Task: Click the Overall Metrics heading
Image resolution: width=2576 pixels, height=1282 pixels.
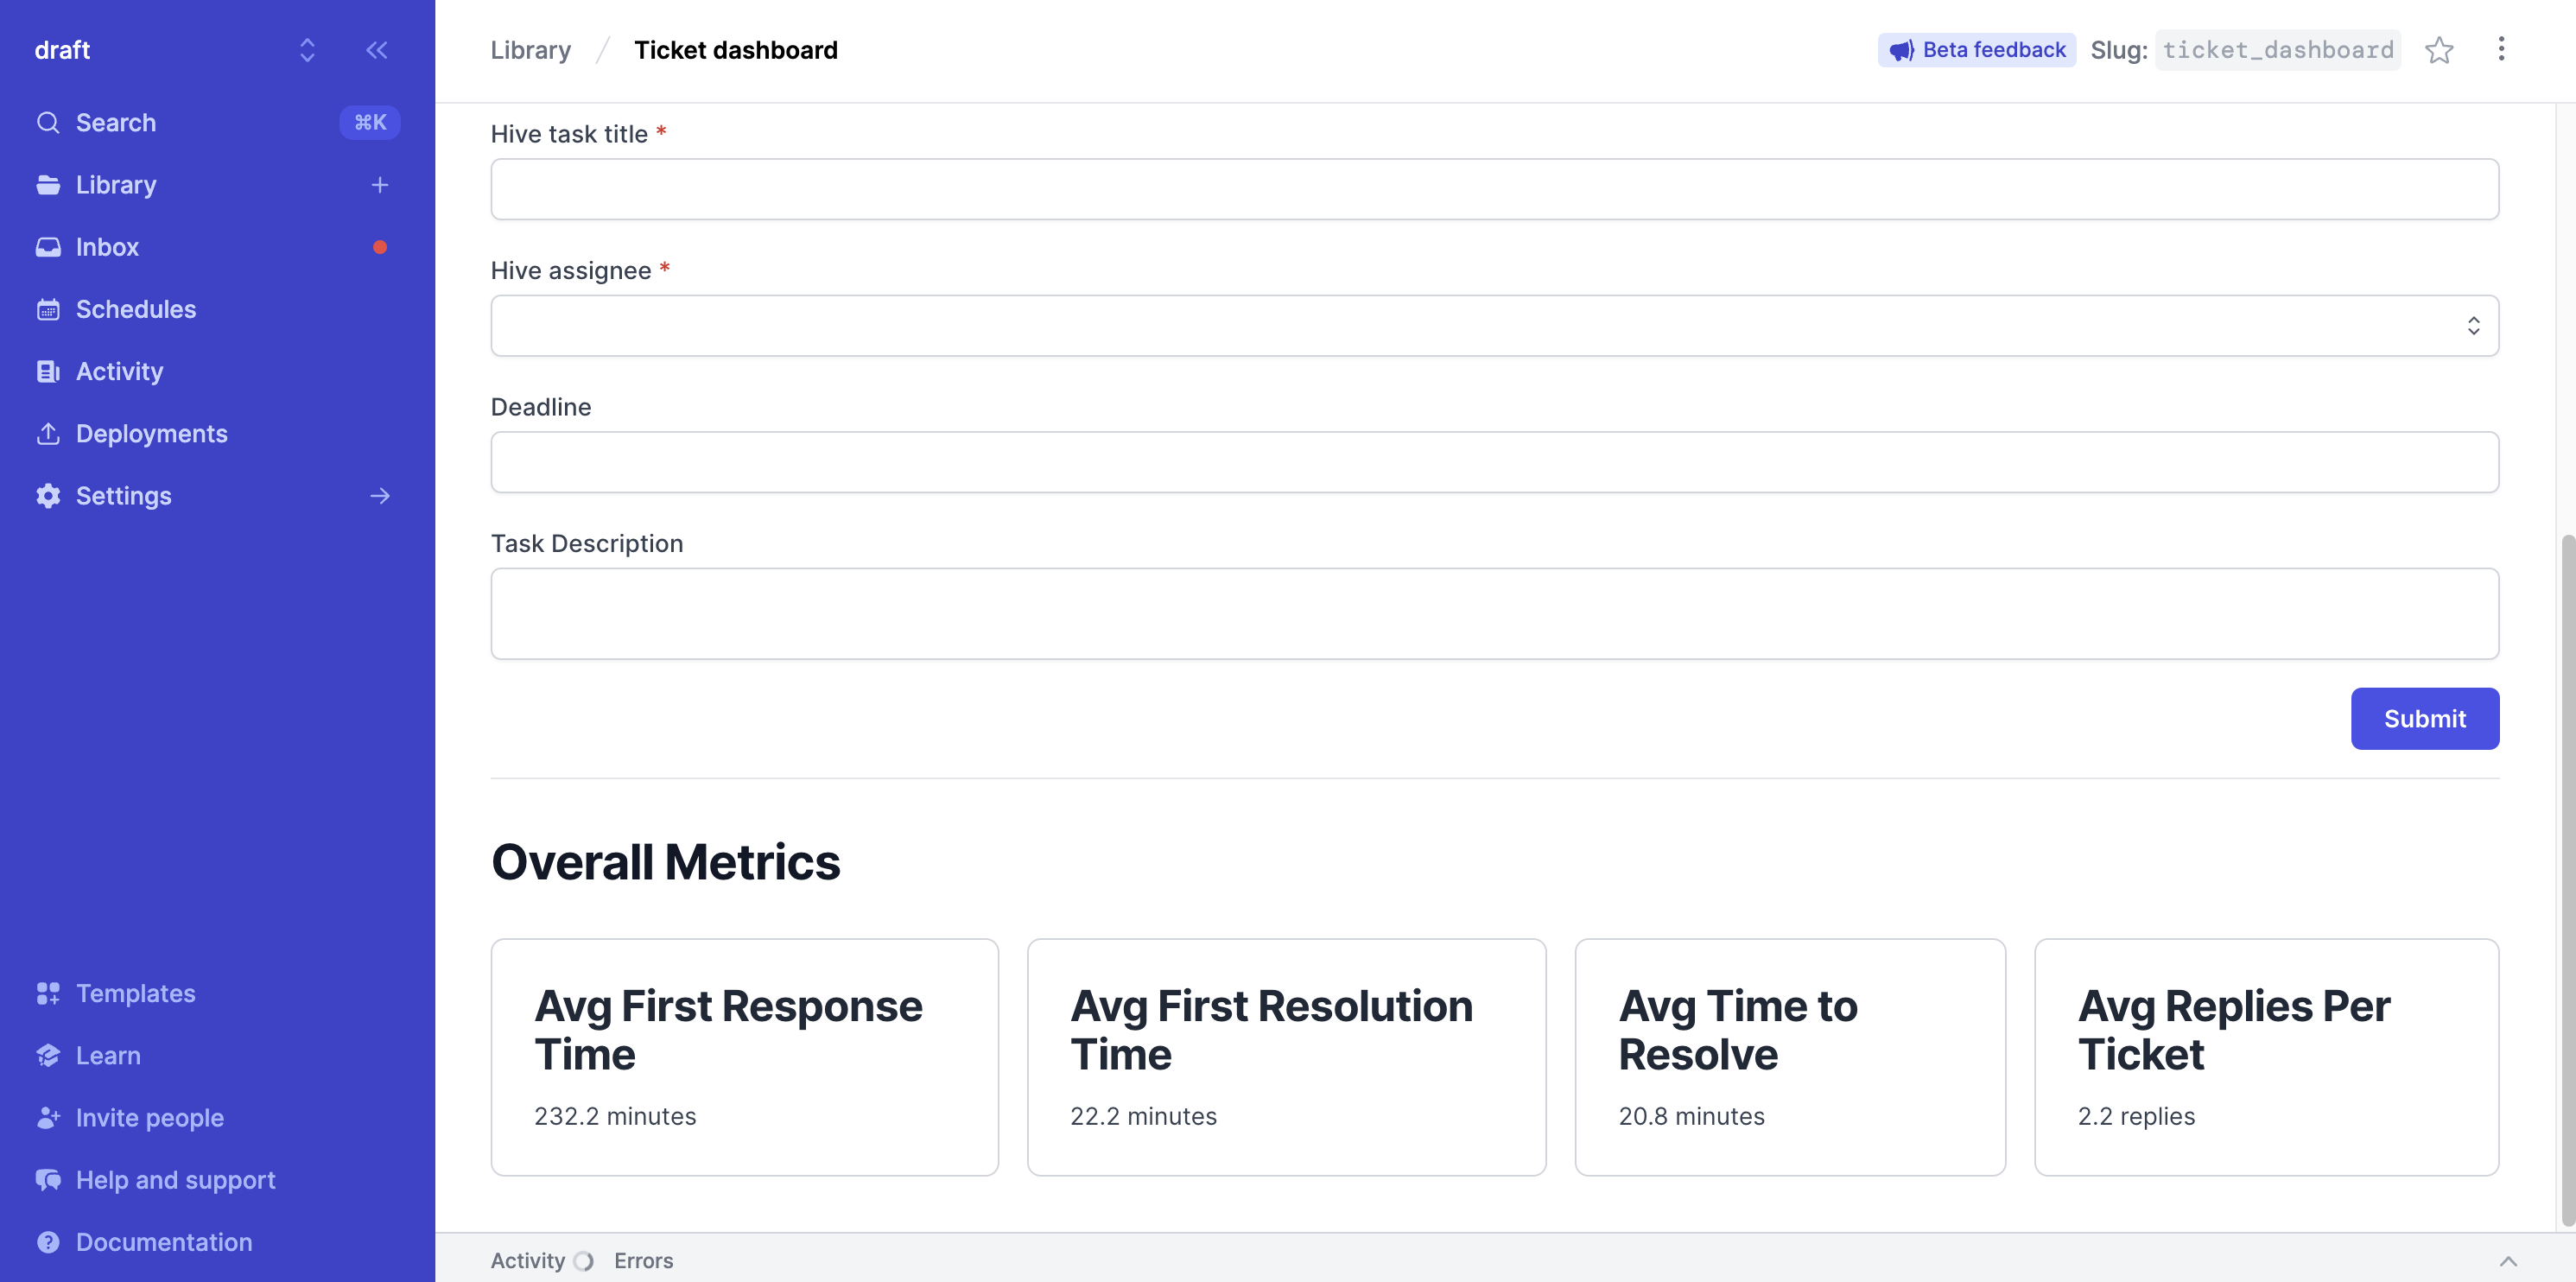Action: pos(665,862)
